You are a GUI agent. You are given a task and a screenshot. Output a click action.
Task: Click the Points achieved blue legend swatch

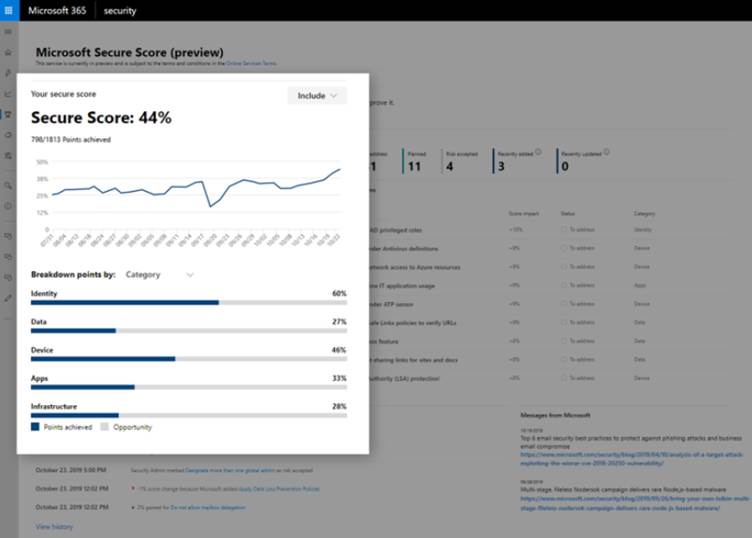[35, 427]
